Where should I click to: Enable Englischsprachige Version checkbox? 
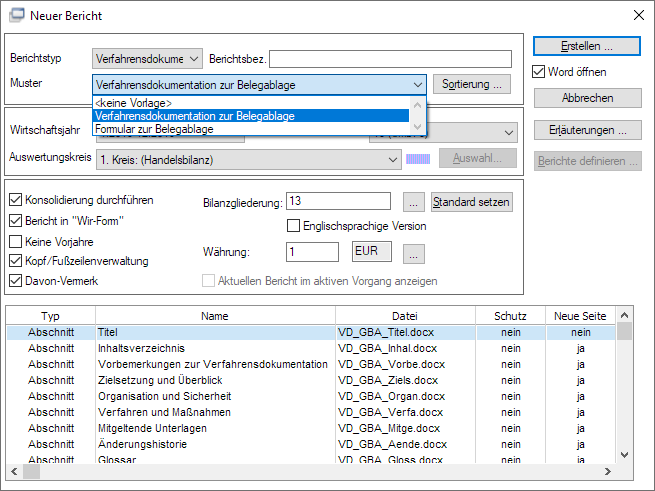pyautogui.click(x=293, y=226)
